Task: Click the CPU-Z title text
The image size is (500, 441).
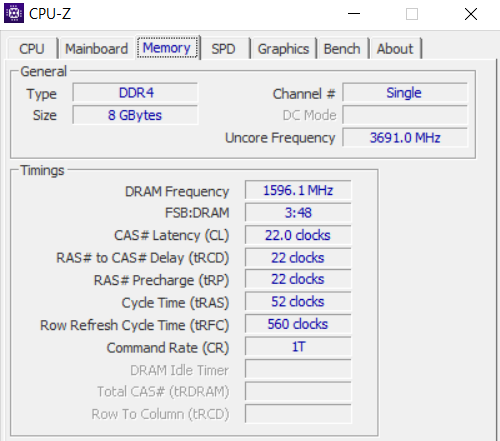Action: (50, 14)
